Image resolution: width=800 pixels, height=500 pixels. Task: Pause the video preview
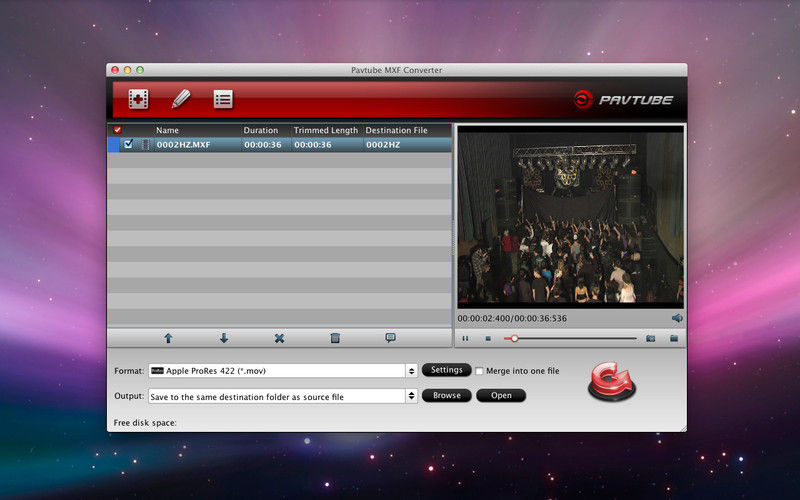[465, 338]
